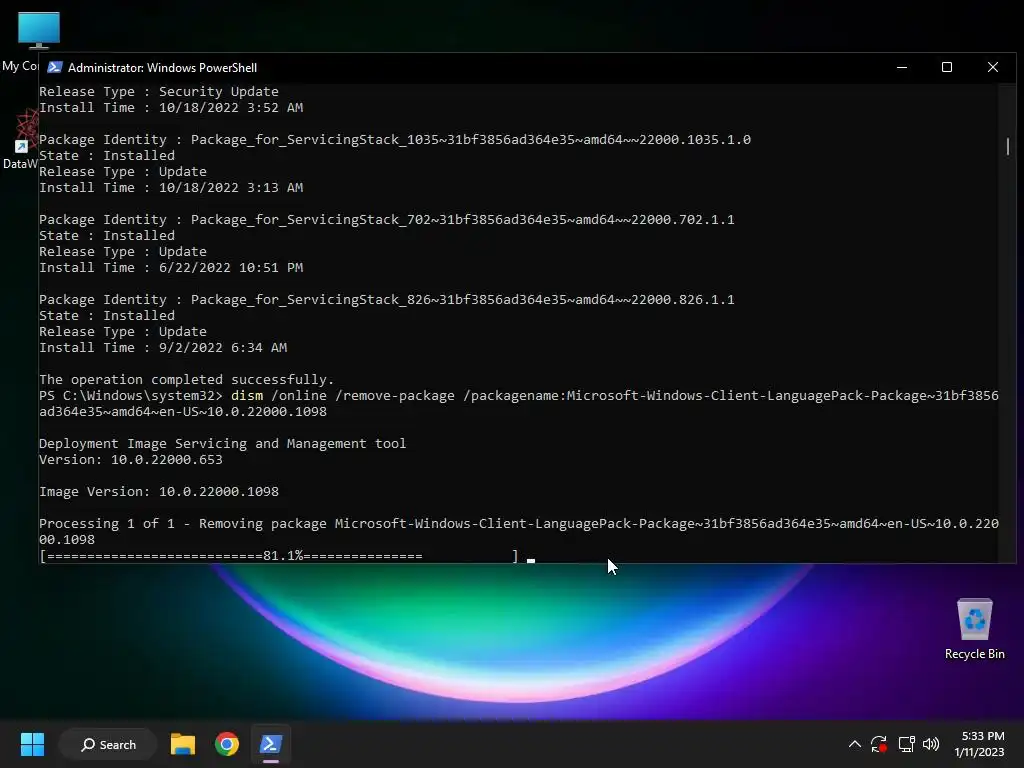1024x768 pixels.
Task: Select the Recycle Bin desktop icon
Action: 974,629
